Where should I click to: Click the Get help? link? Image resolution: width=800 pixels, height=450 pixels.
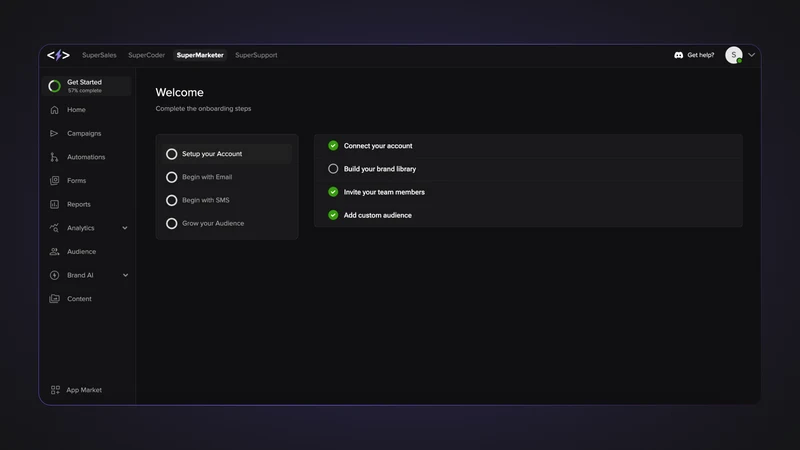[701, 55]
